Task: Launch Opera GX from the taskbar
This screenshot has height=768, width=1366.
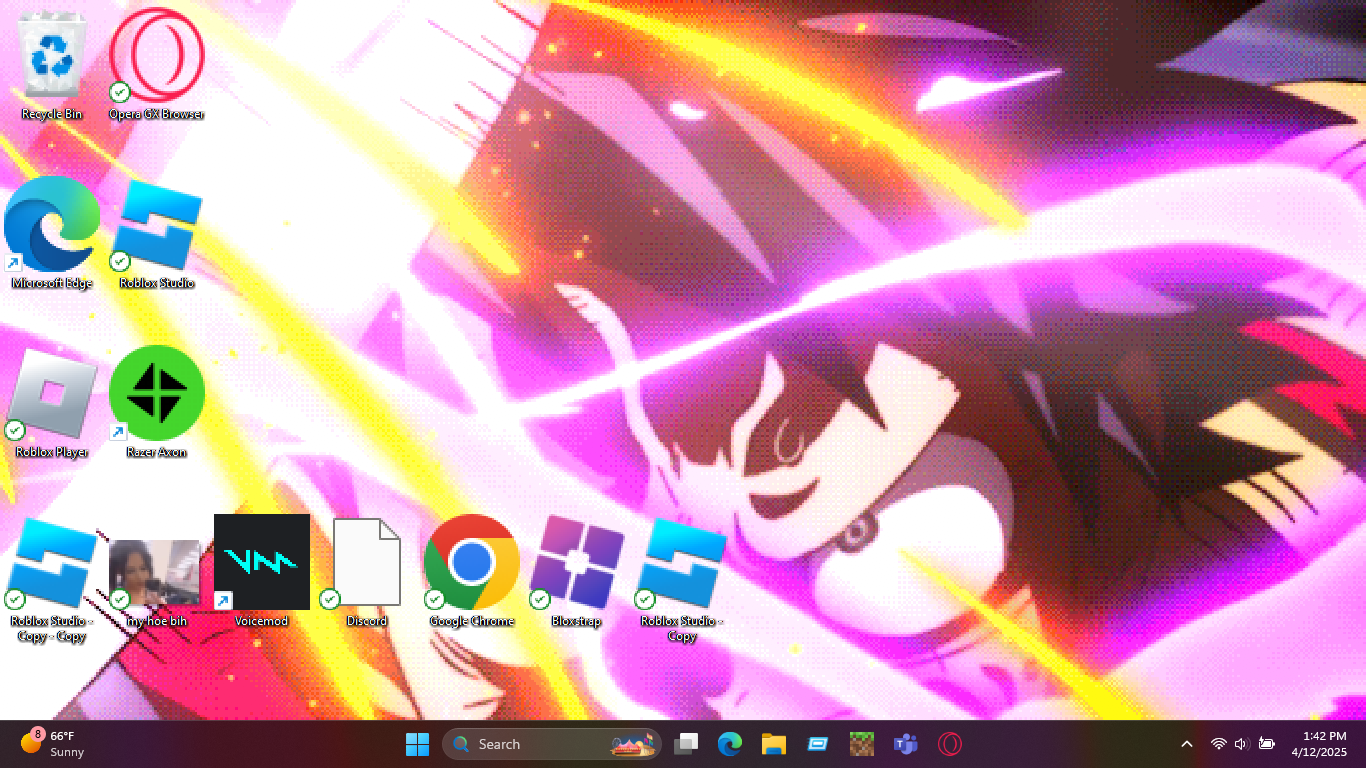Action: (950, 744)
